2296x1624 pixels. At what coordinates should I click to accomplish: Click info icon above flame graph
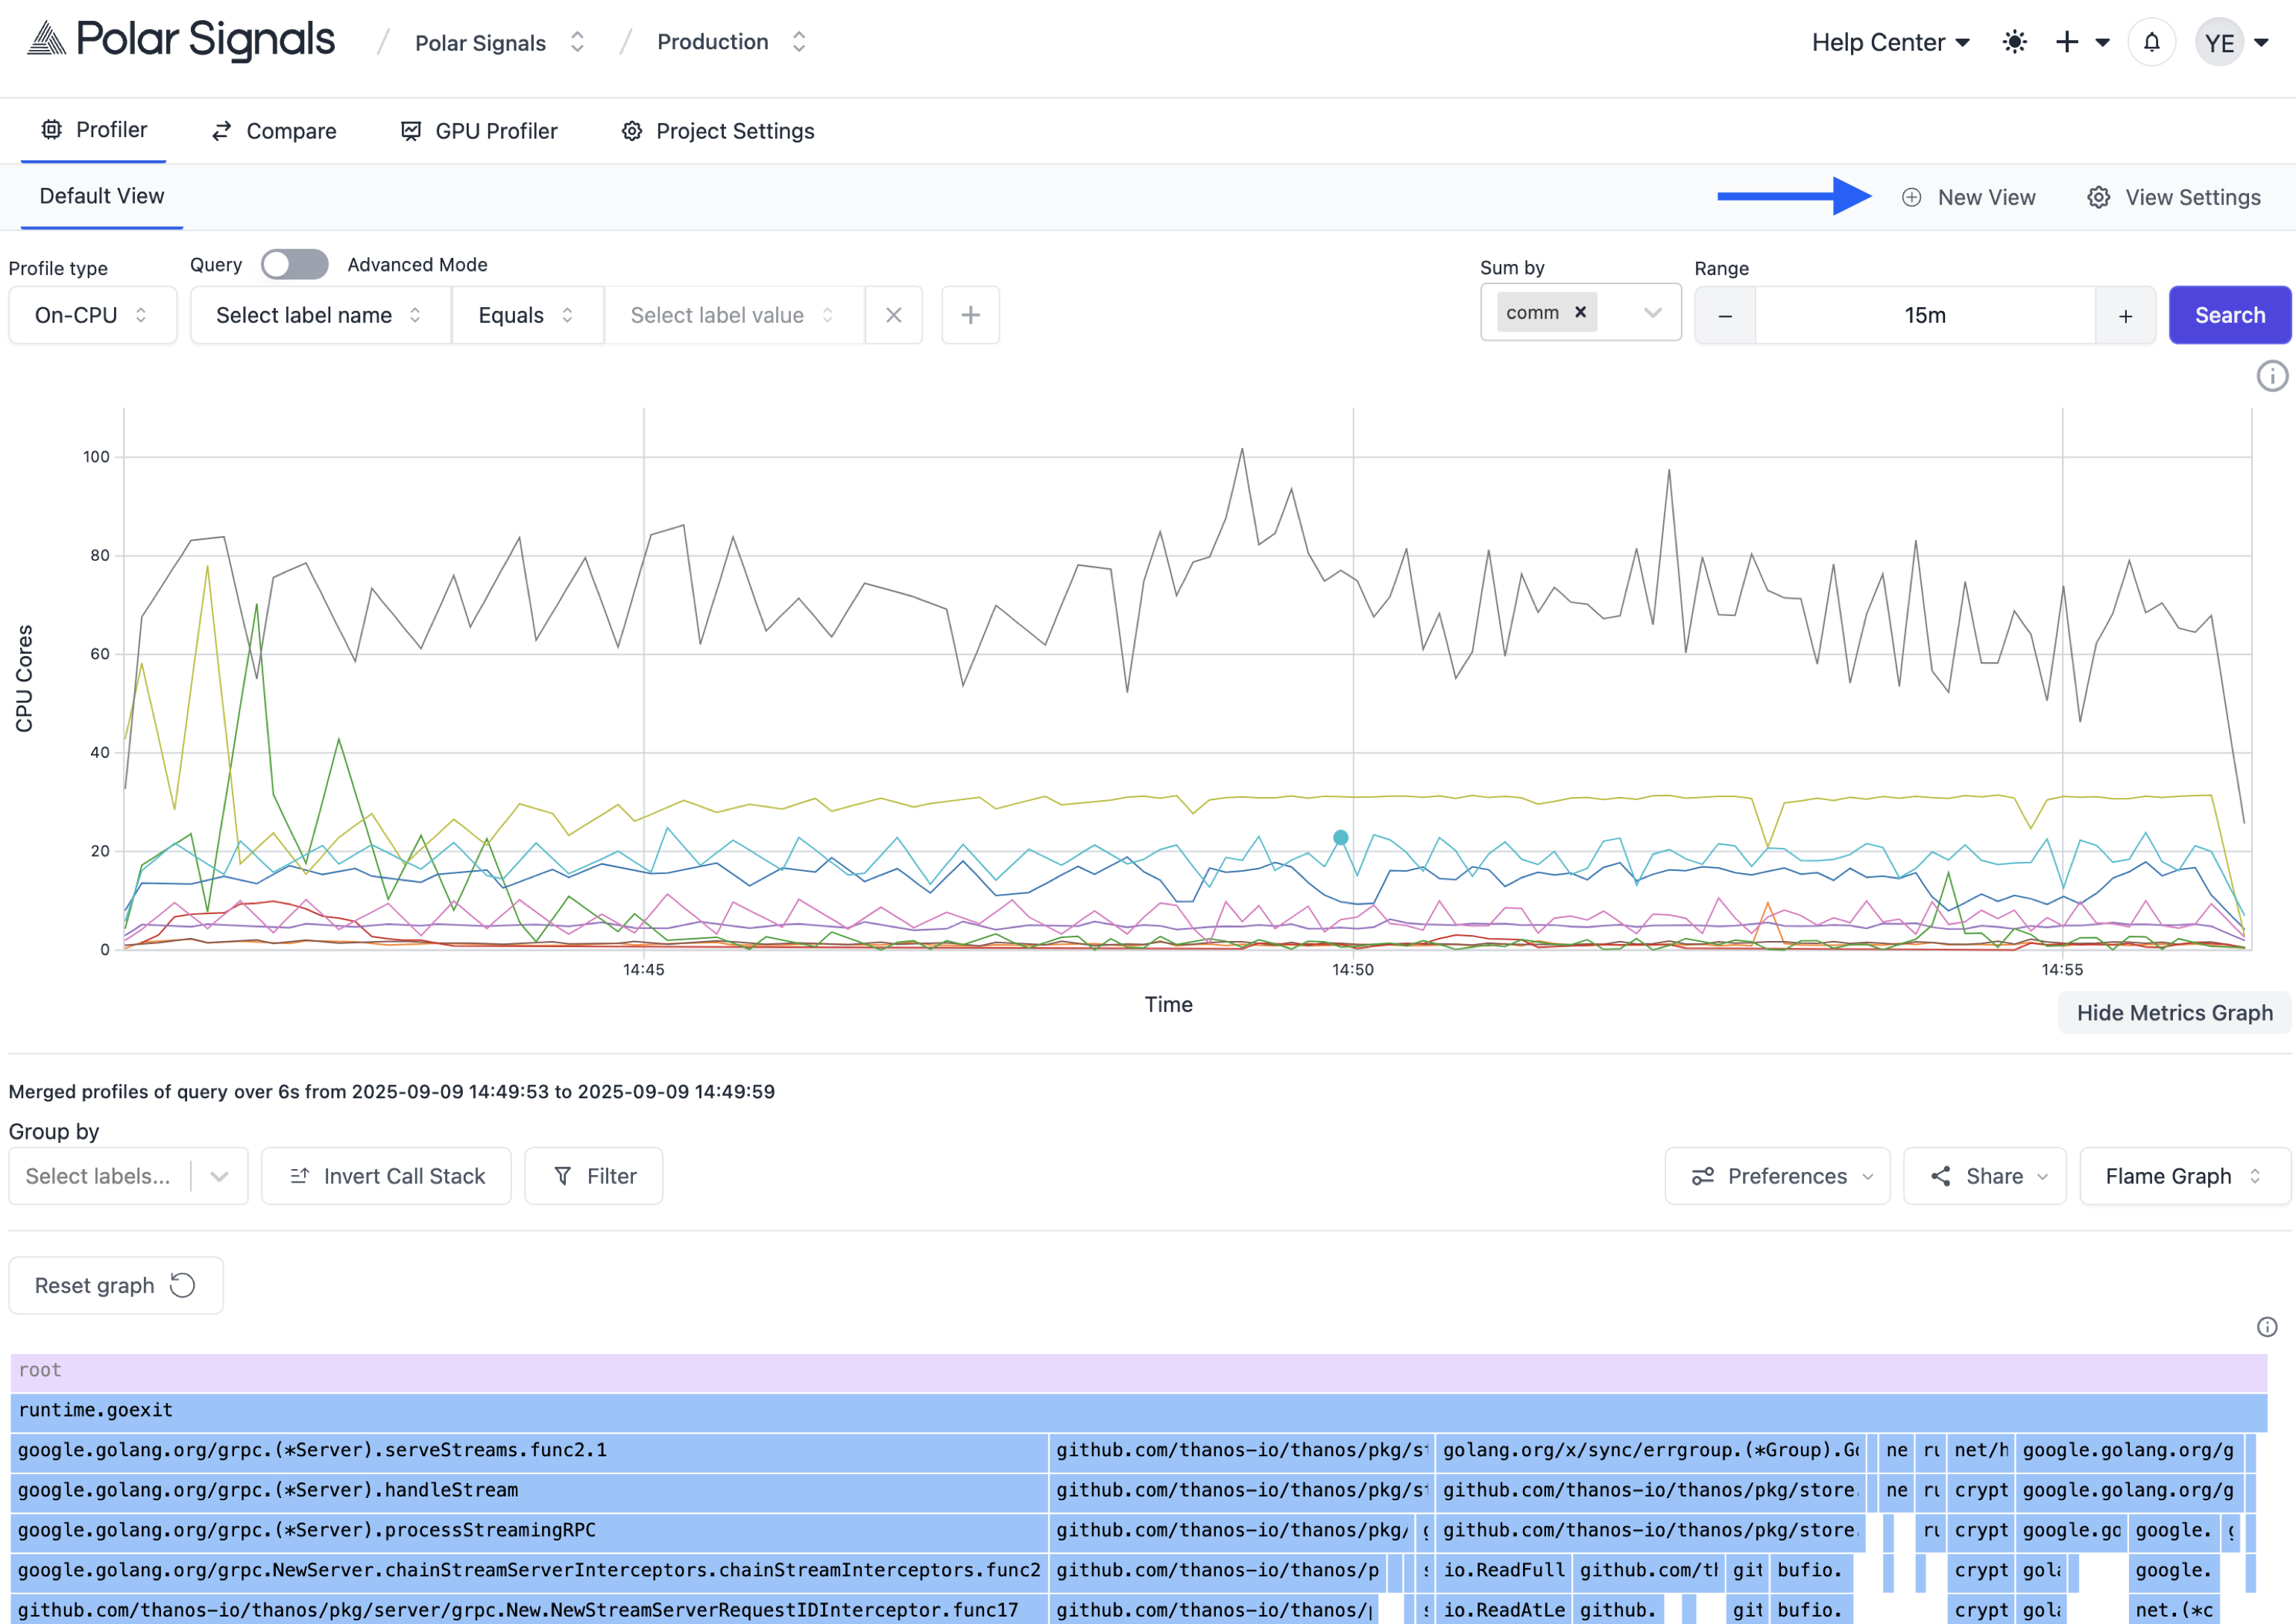pos(2267,1327)
